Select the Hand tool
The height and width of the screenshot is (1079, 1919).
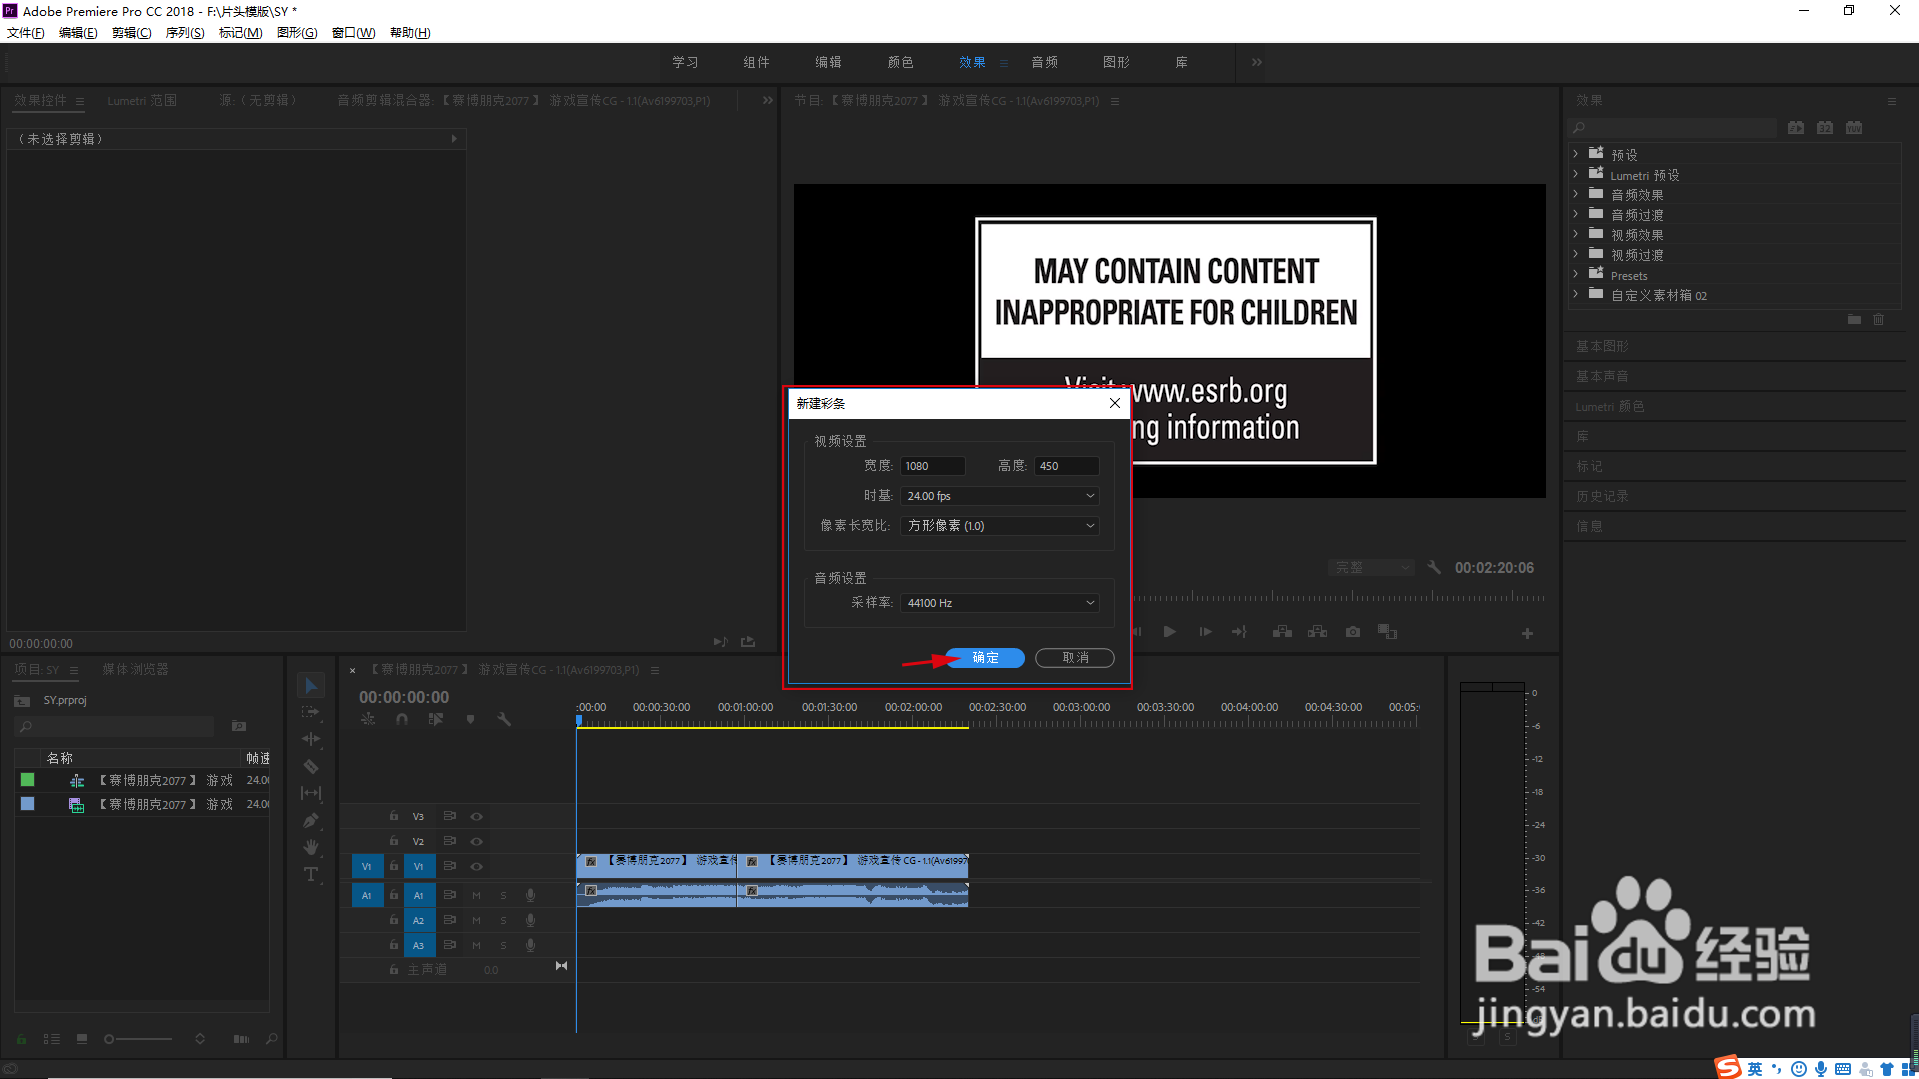click(311, 847)
